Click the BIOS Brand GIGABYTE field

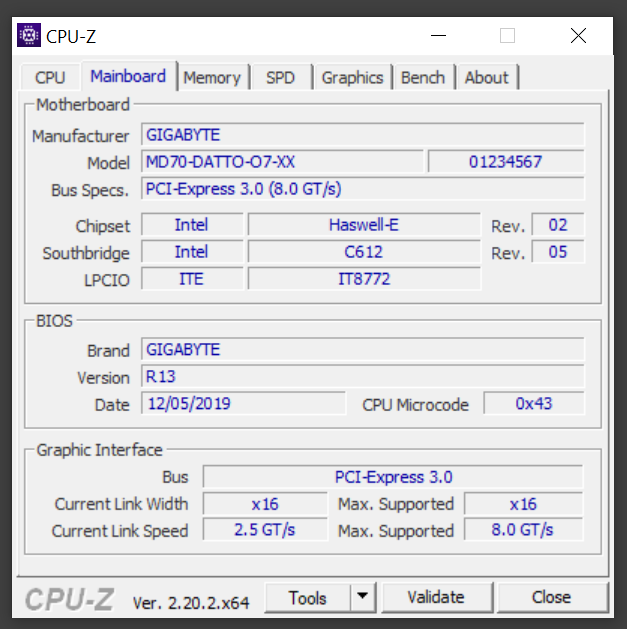click(x=363, y=349)
